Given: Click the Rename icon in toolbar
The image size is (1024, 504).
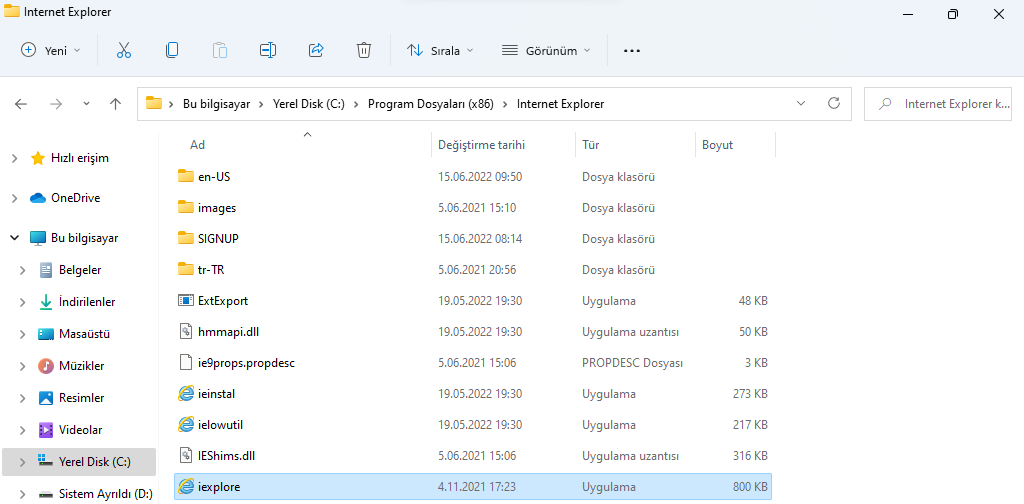Looking at the screenshot, I should 268,50.
